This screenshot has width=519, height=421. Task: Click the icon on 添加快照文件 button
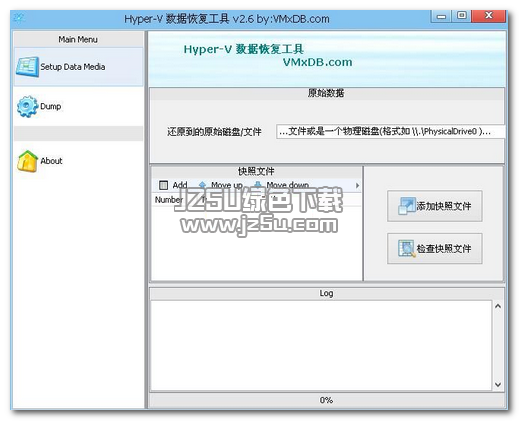(407, 206)
